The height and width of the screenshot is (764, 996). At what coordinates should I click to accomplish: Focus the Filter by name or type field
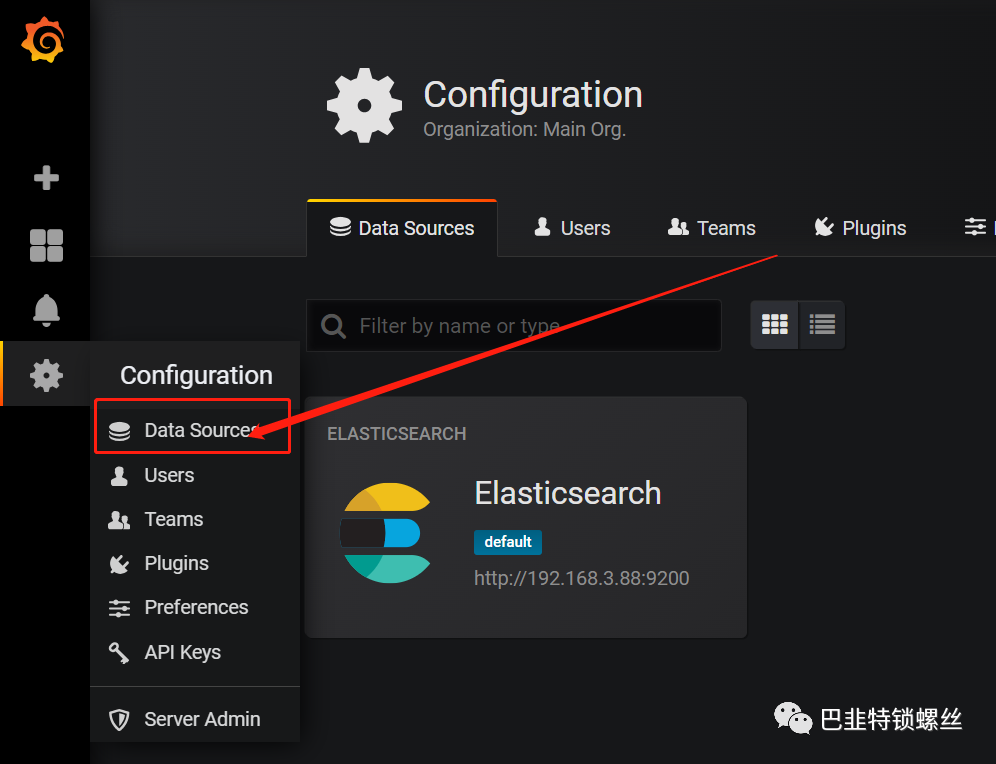click(x=514, y=326)
